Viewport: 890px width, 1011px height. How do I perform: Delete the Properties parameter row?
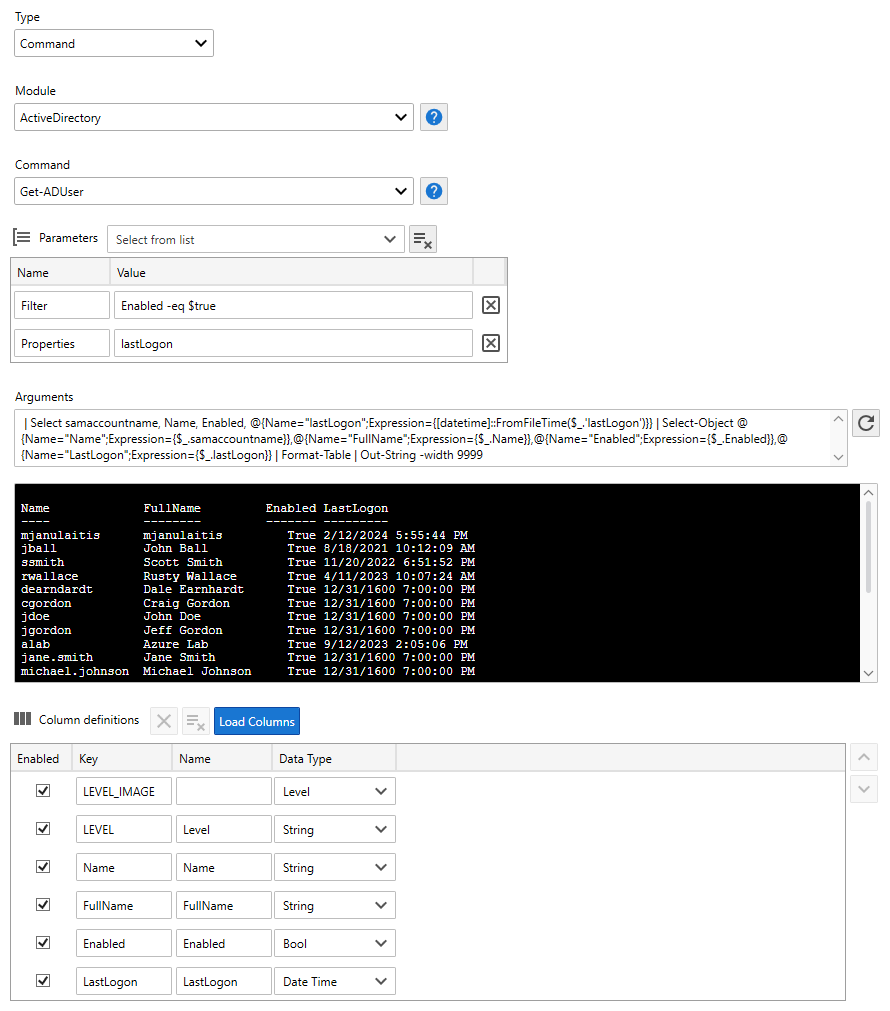pos(490,343)
